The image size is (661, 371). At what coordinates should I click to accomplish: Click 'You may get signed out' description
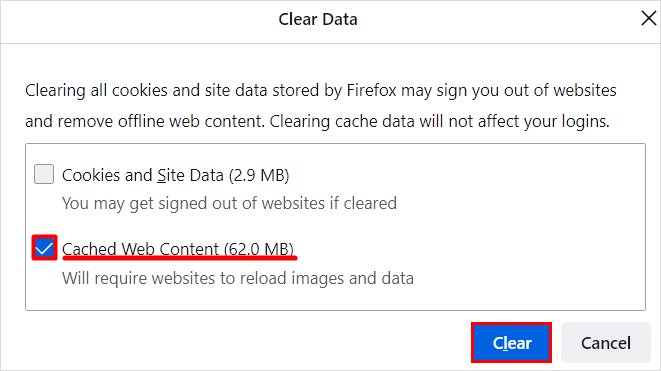[x=229, y=203]
